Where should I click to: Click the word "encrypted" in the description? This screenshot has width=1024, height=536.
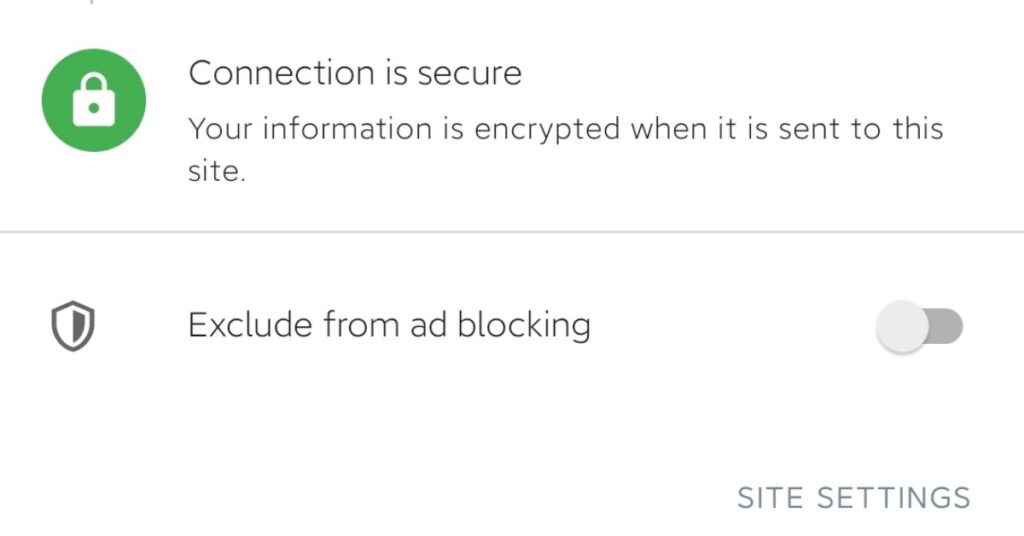point(547,129)
